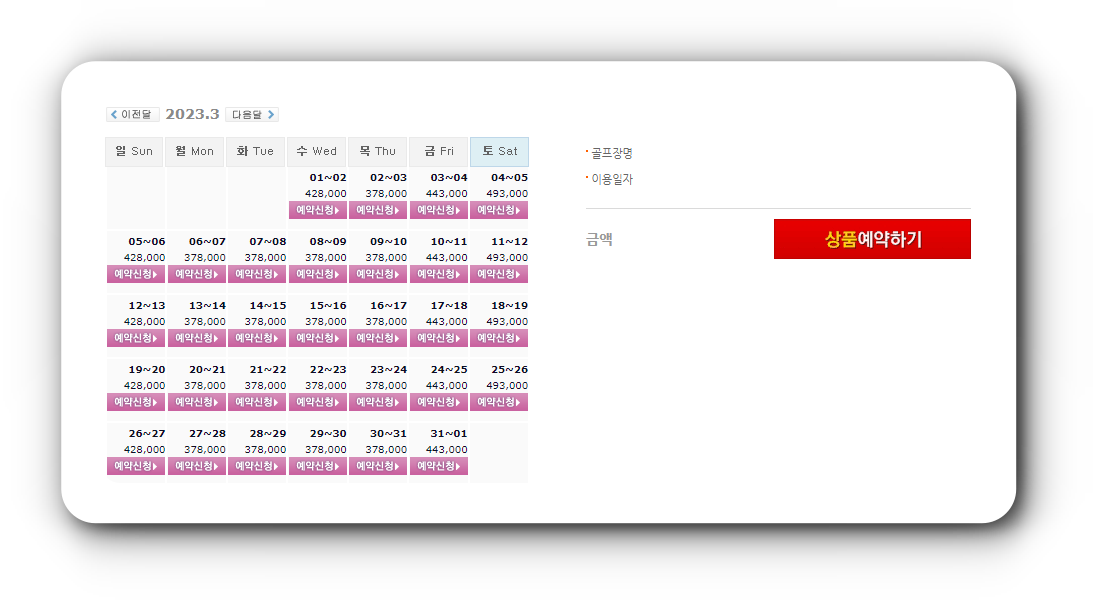Click the 31~01 date text
Viewport: 1093px width, 600px height.
(449, 434)
